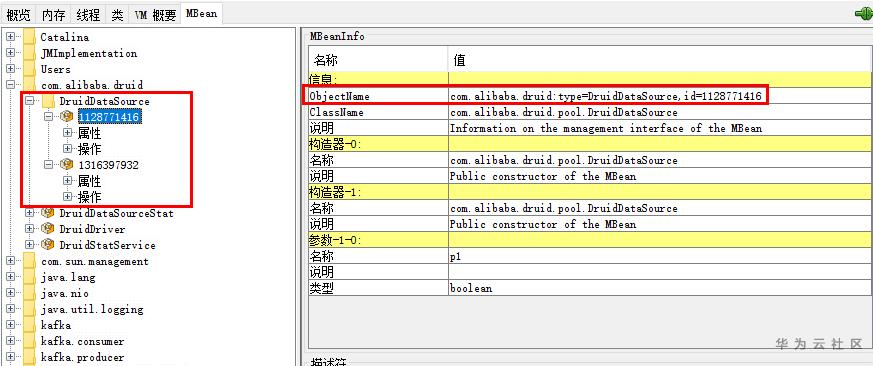This screenshot has height=366, width=873.
Task: Expand the kafka.producer tree node
Action: point(11,357)
